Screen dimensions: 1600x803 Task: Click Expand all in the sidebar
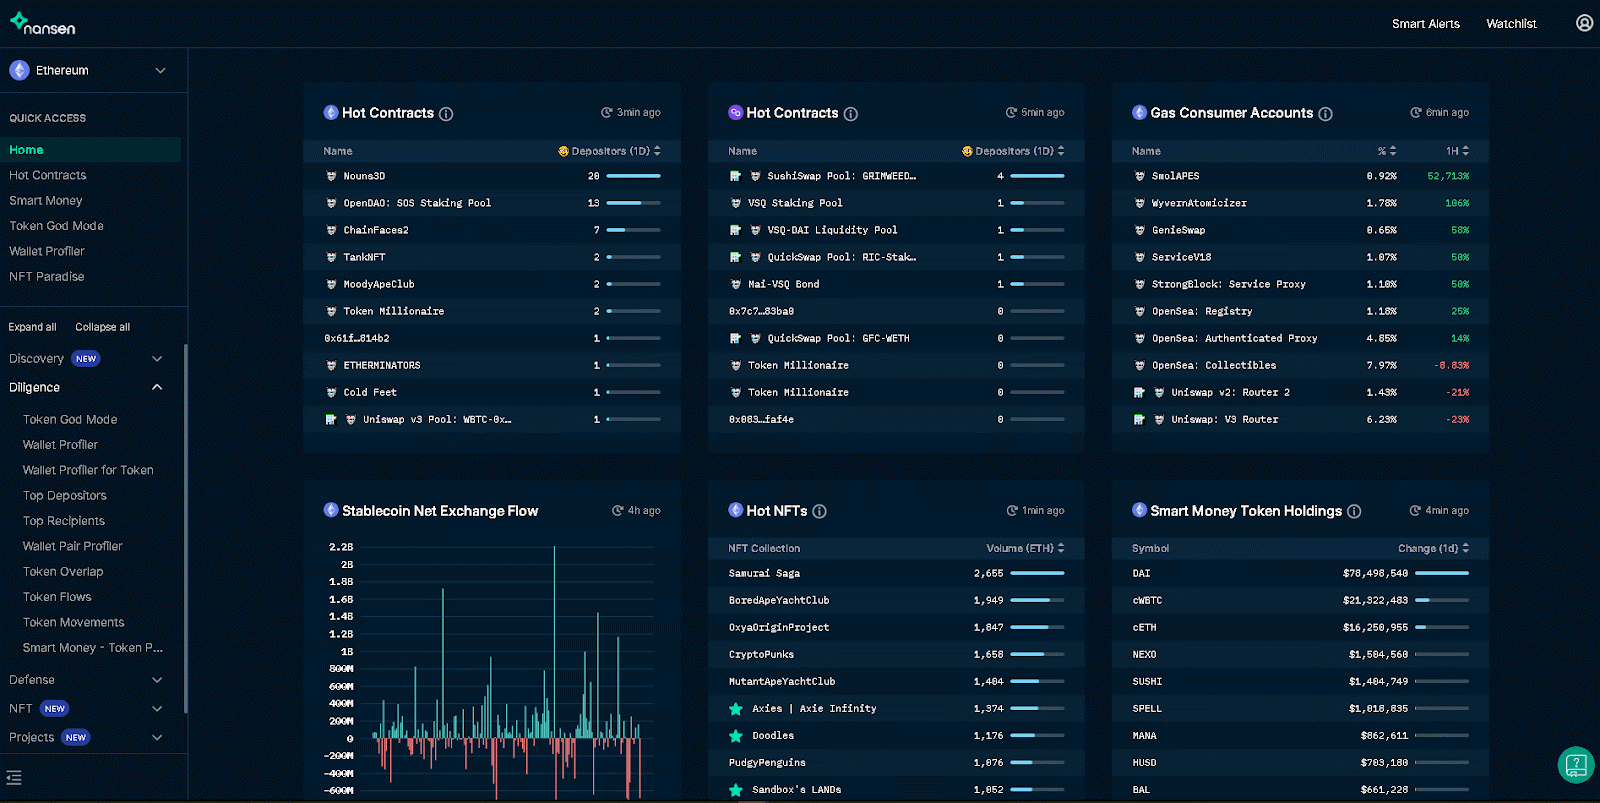coord(32,327)
